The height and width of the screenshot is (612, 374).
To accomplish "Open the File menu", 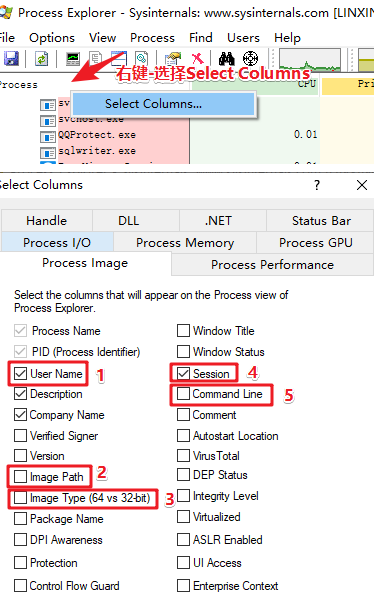I will click(x=7, y=38).
